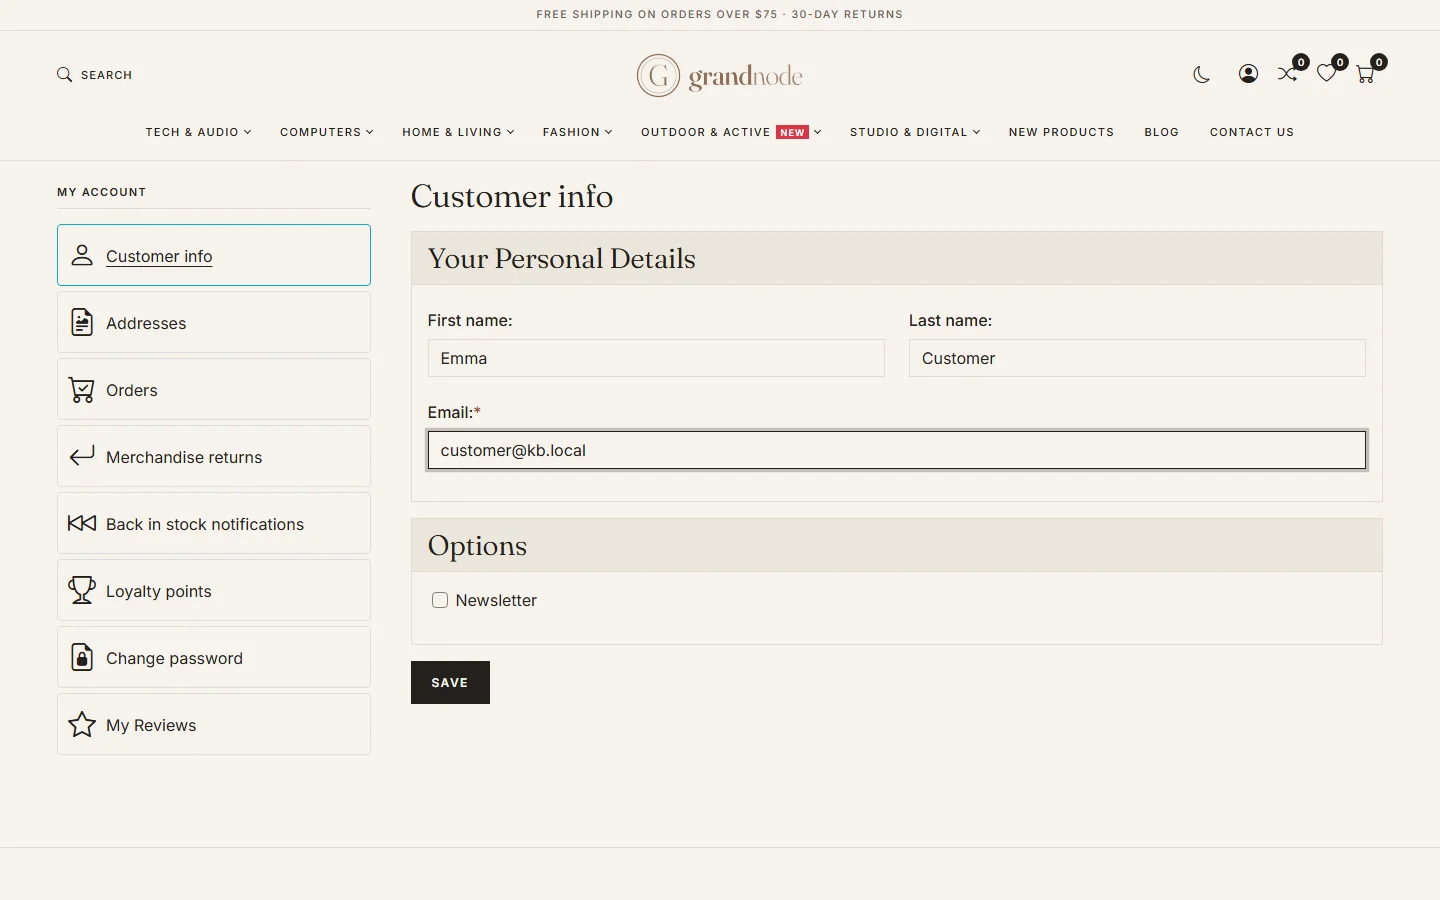The image size is (1440, 900).
Task: Focus the Last name input field
Action: point(1137,358)
